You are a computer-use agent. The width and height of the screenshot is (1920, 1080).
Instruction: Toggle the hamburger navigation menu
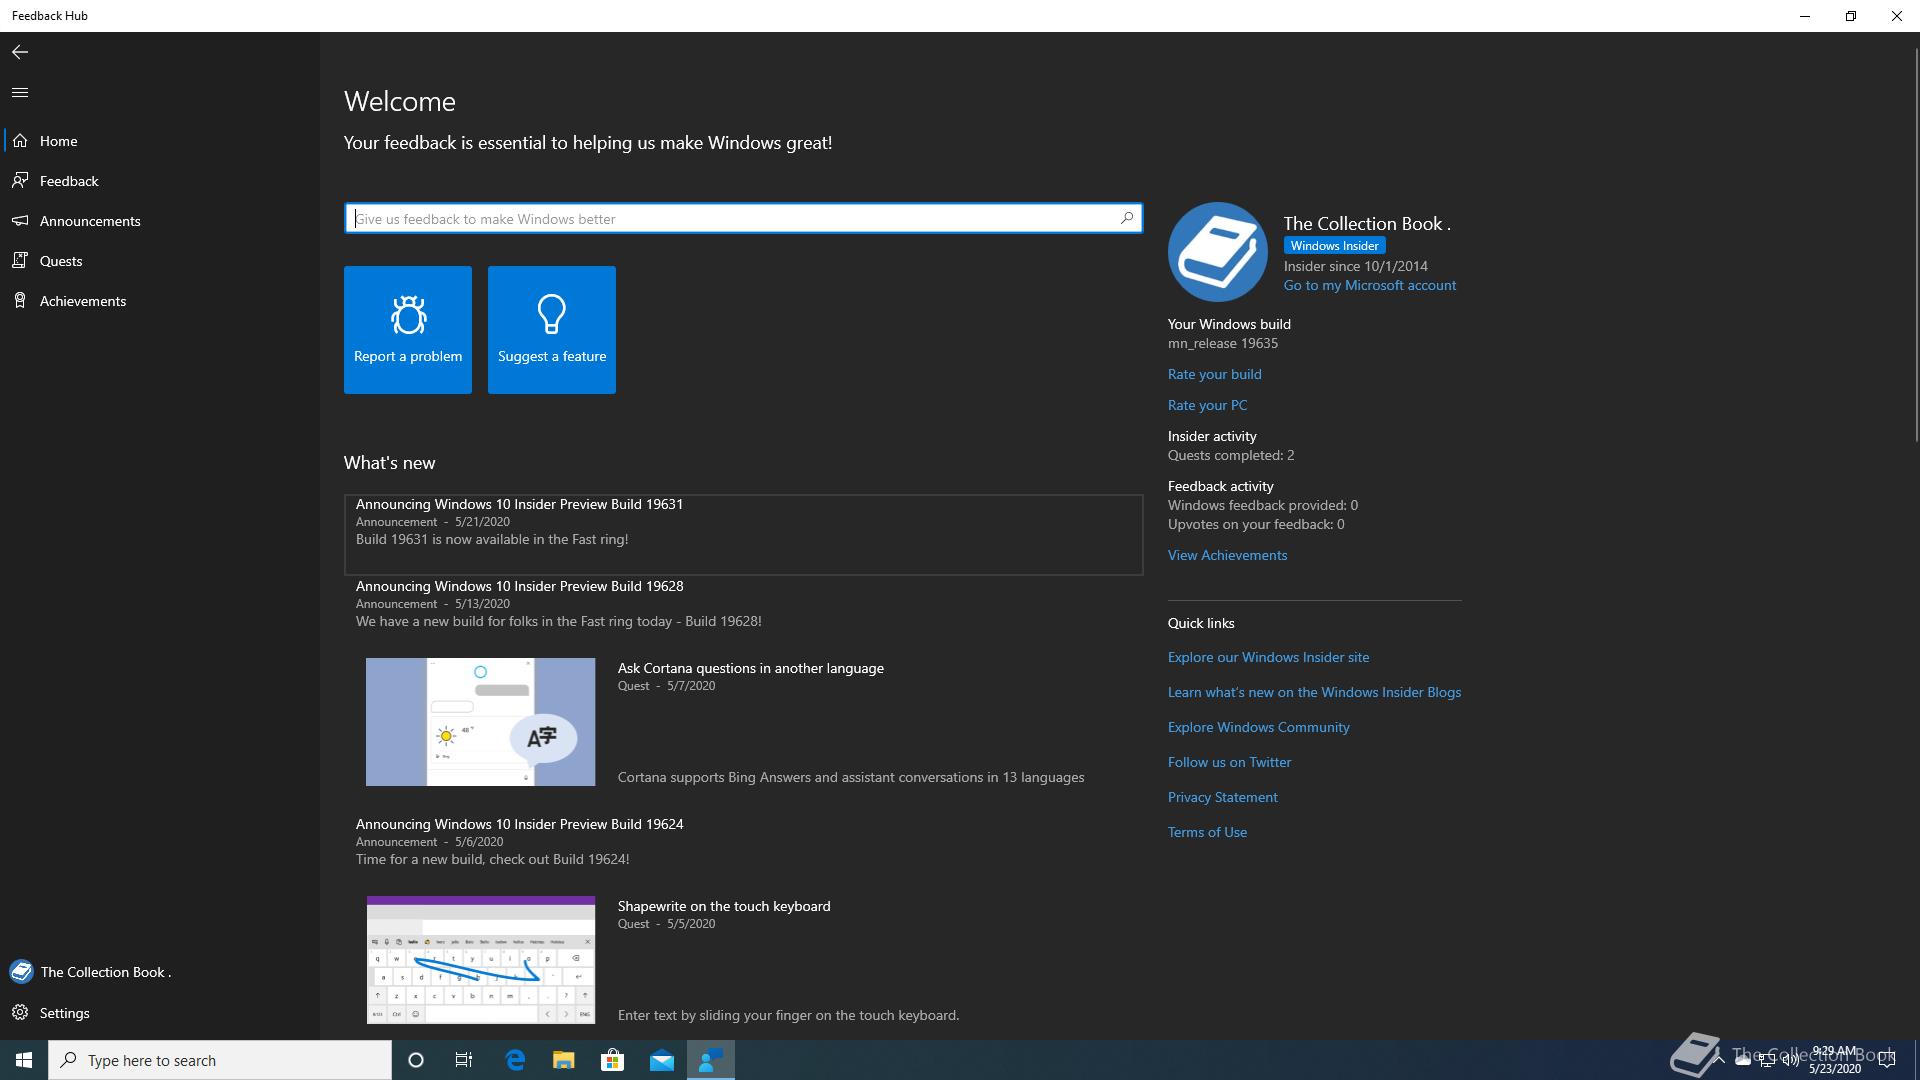click(20, 92)
